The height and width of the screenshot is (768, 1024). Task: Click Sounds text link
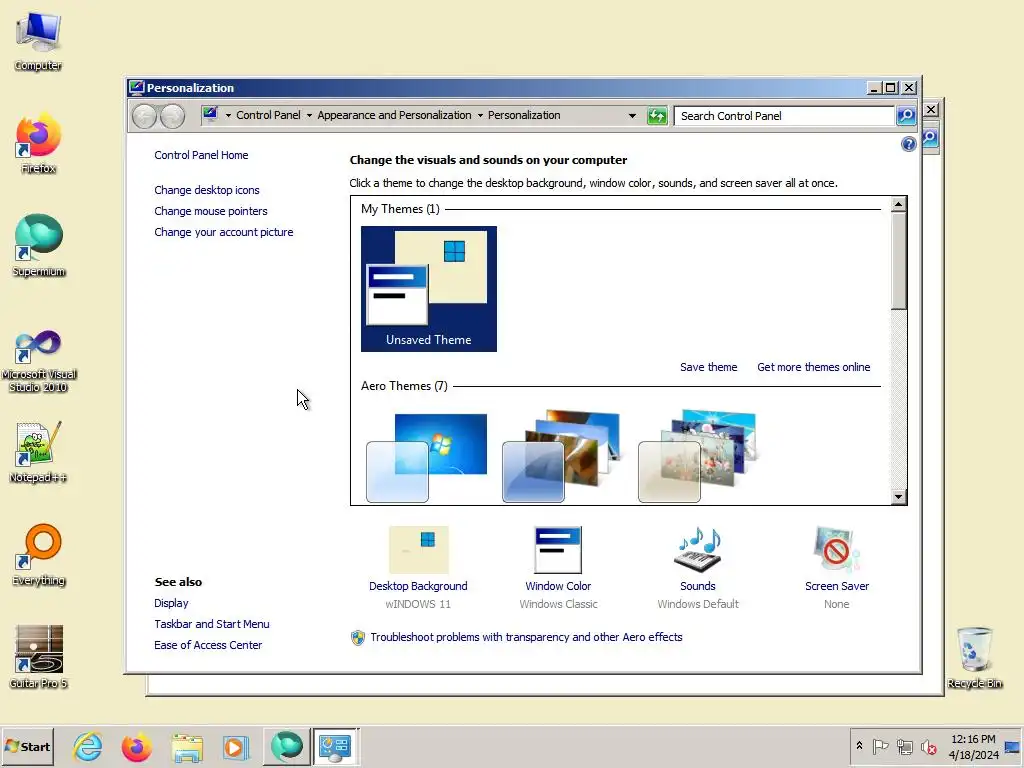click(697, 586)
